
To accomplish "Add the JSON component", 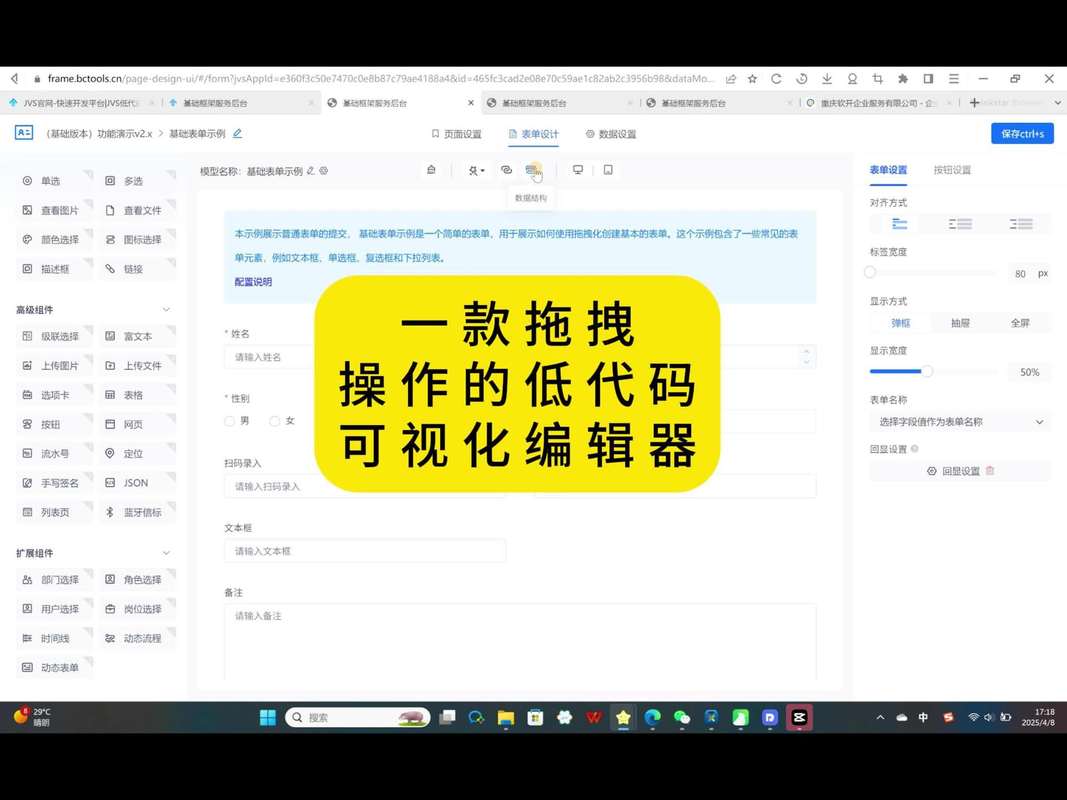I will click(137, 483).
